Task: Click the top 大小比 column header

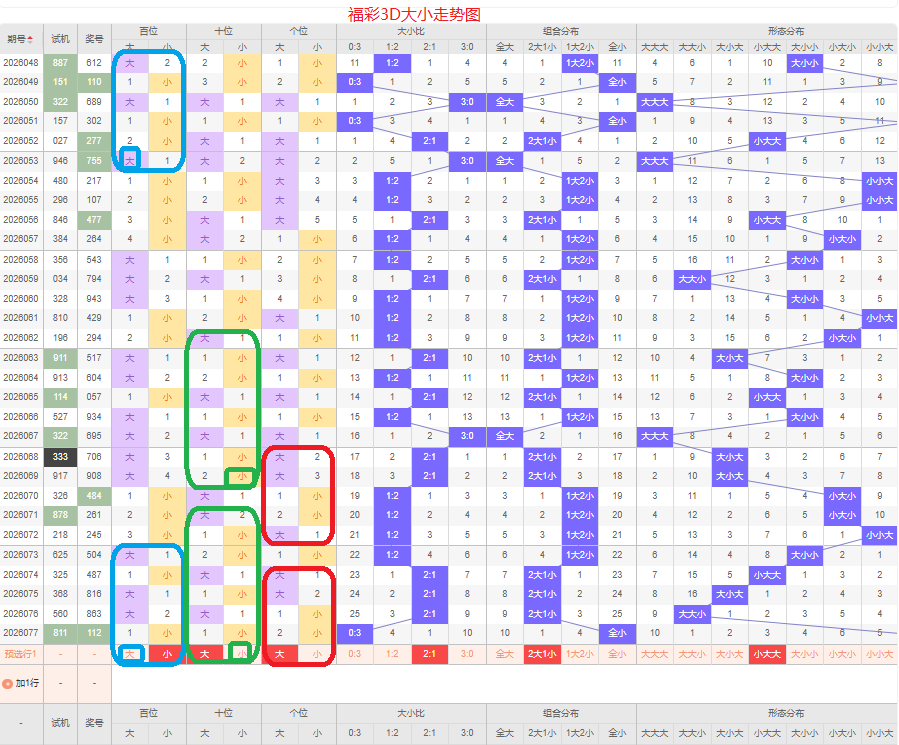Action: click(x=411, y=31)
